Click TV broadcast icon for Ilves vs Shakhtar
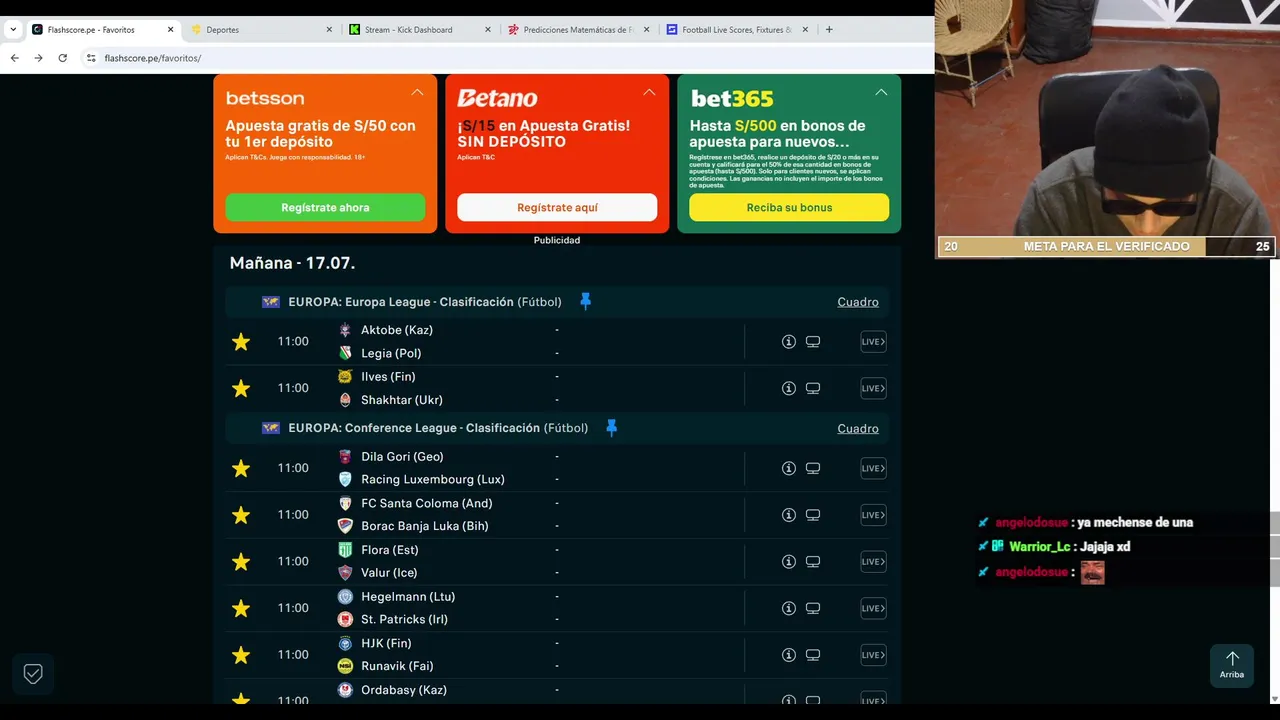The image size is (1280, 720). [x=813, y=388]
